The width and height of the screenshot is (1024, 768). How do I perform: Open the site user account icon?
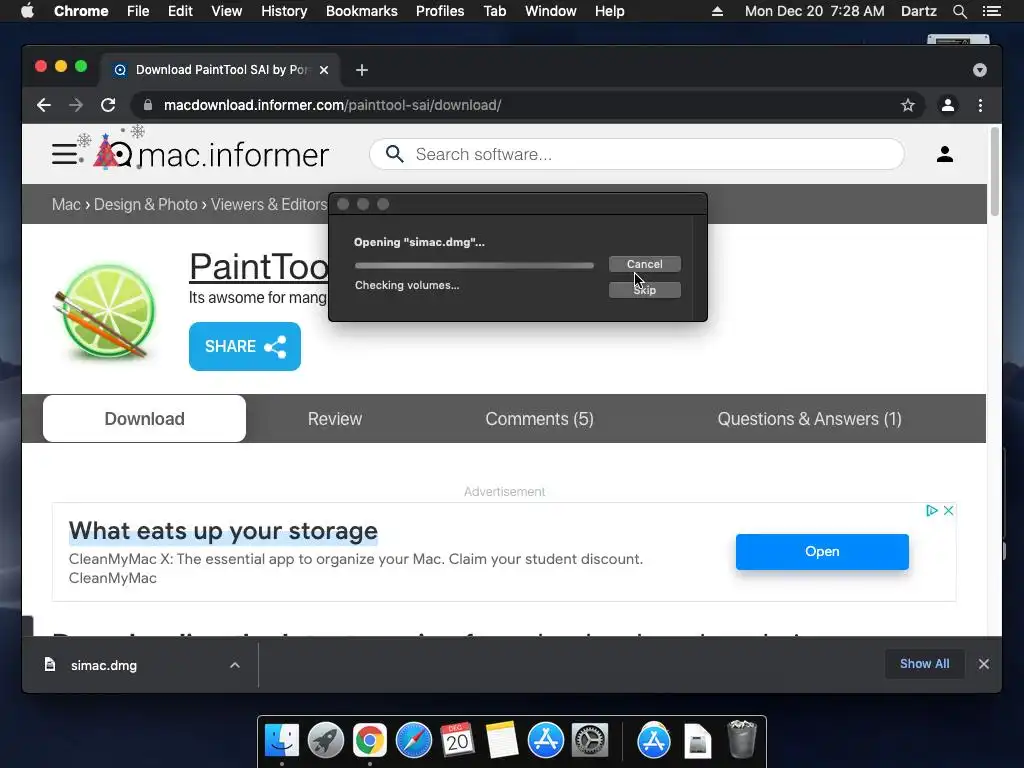(944, 154)
